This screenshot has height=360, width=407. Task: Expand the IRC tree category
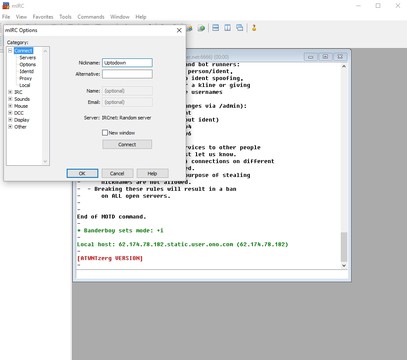click(10, 92)
